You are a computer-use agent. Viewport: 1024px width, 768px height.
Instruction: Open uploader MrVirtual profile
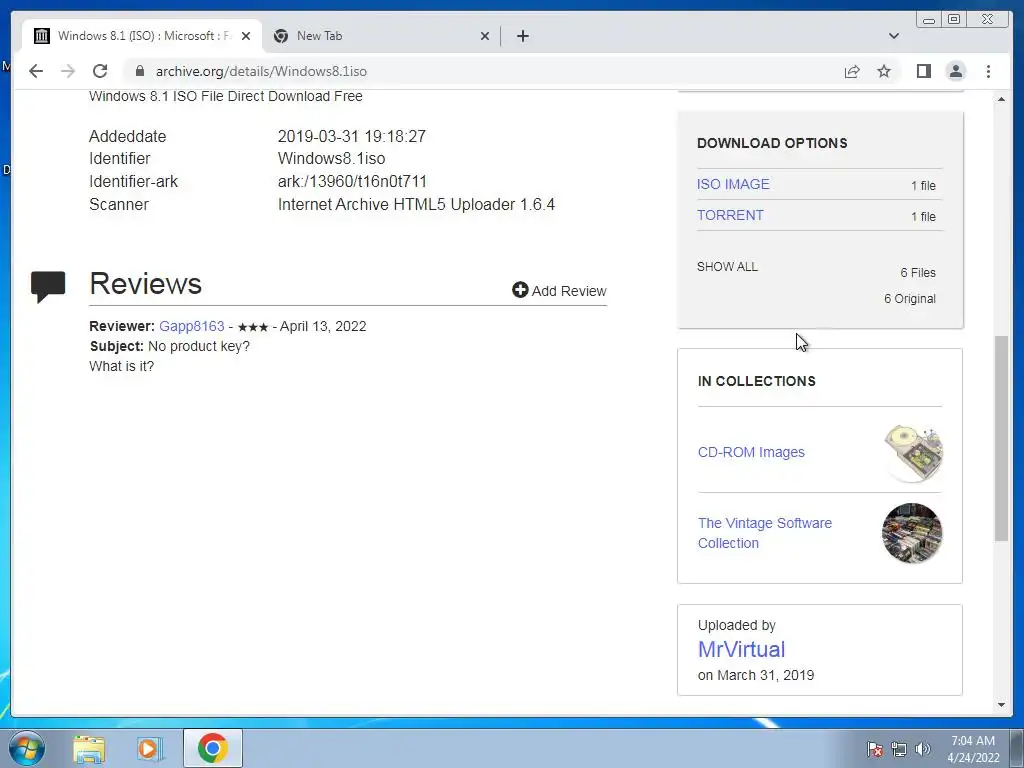(x=741, y=649)
